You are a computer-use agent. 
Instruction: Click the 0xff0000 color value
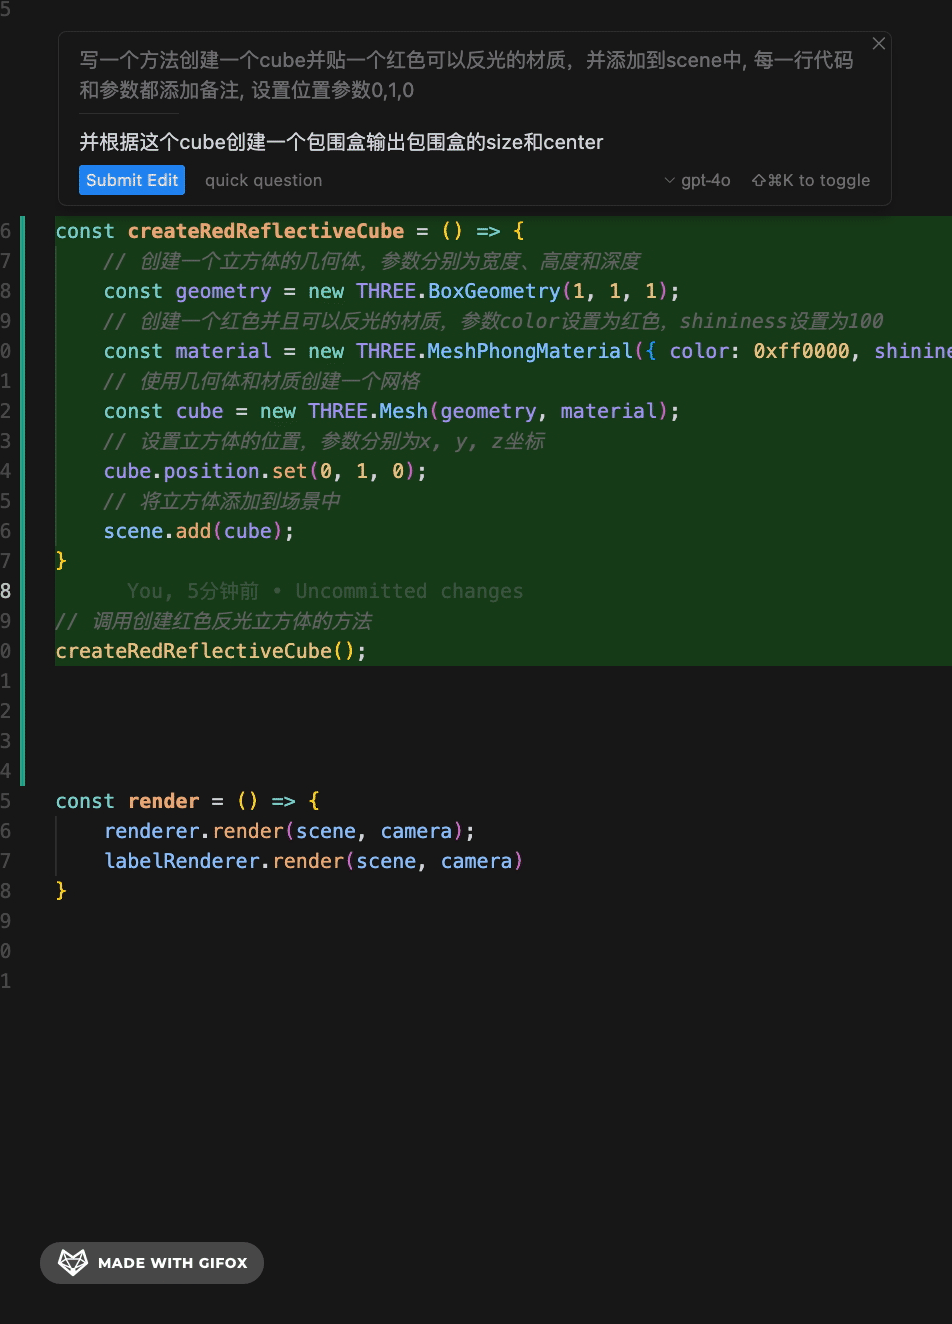click(x=801, y=351)
